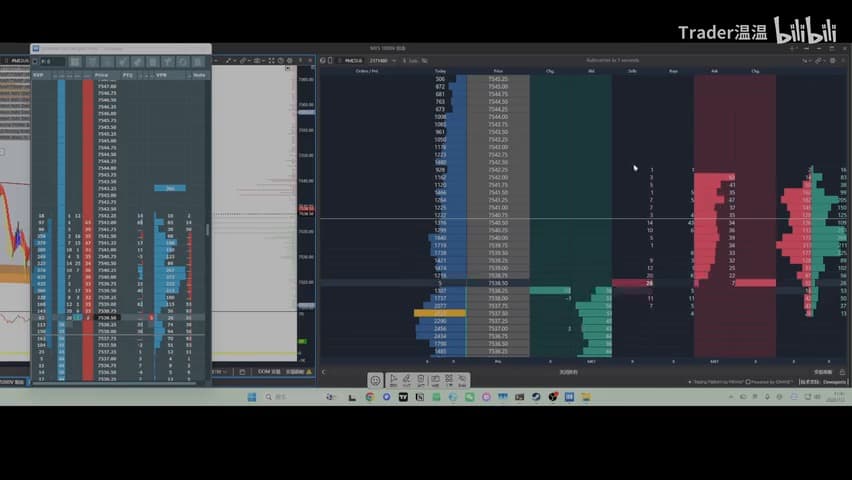
Task: Click the fullscreen expand icon above chart panel
Action: pyautogui.click(x=272, y=60)
